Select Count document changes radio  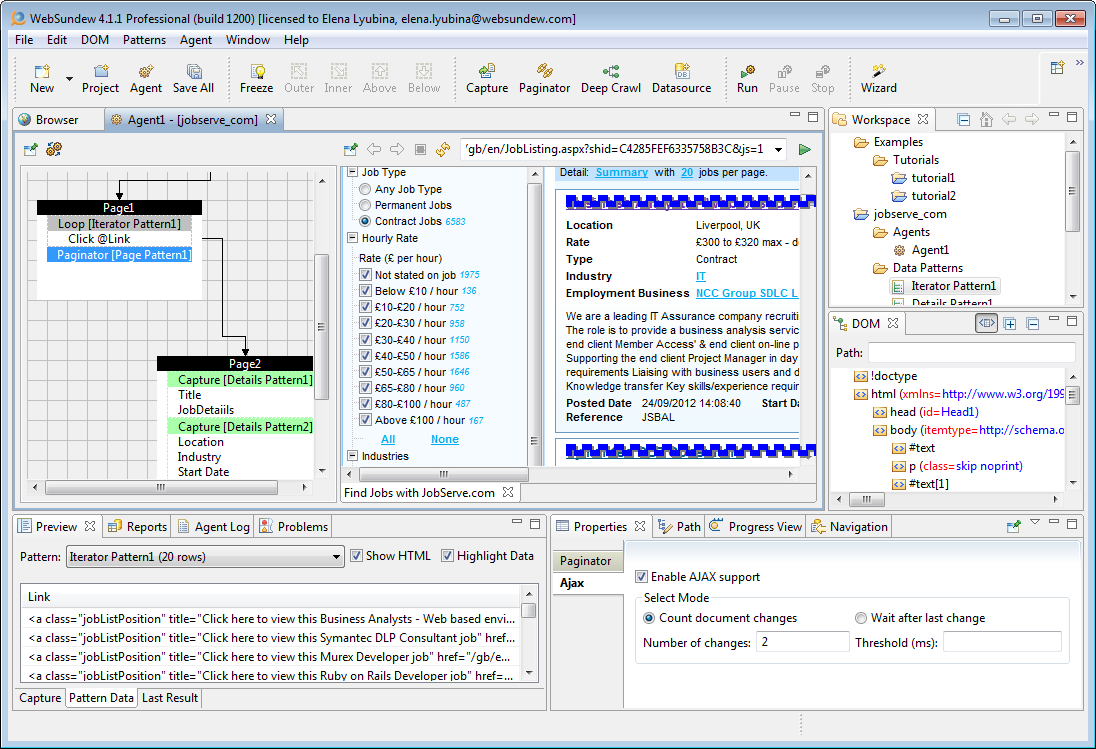tap(649, 618)
